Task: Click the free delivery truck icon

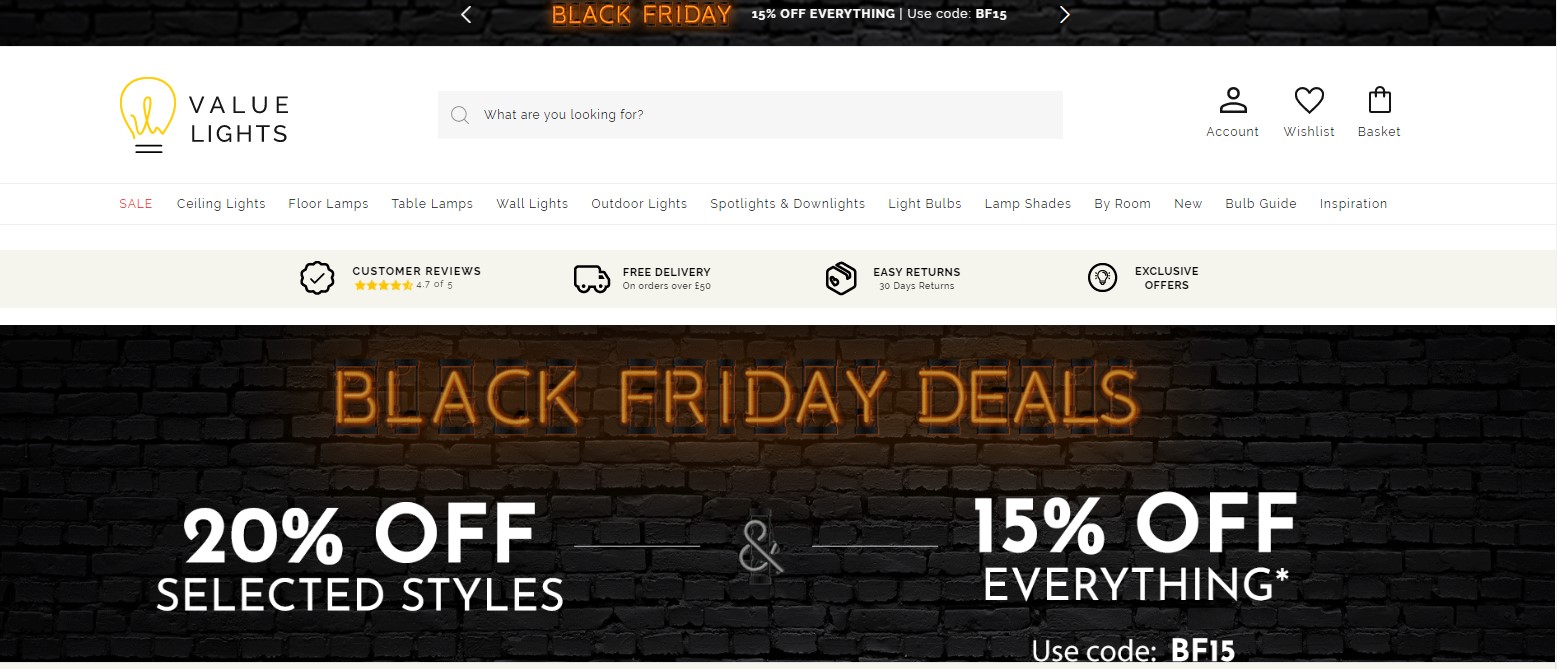Action: click(x=592, y=278)
